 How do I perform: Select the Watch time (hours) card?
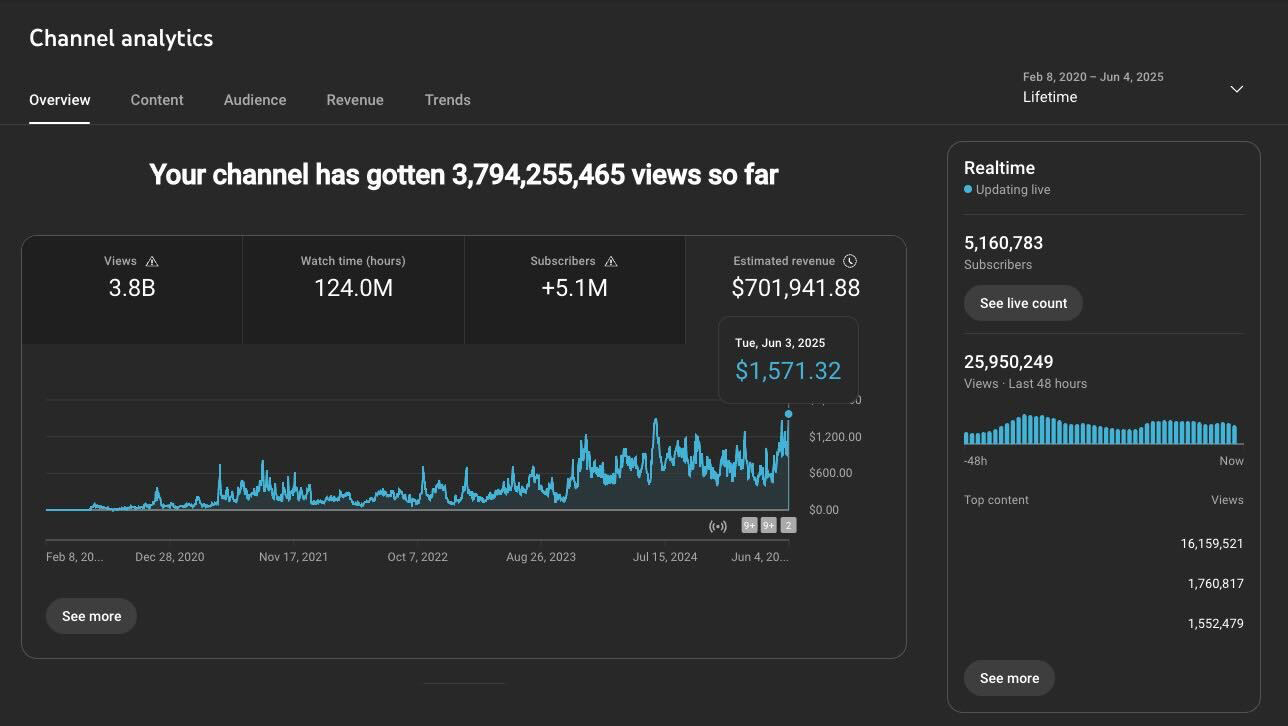tap(353, 290)
